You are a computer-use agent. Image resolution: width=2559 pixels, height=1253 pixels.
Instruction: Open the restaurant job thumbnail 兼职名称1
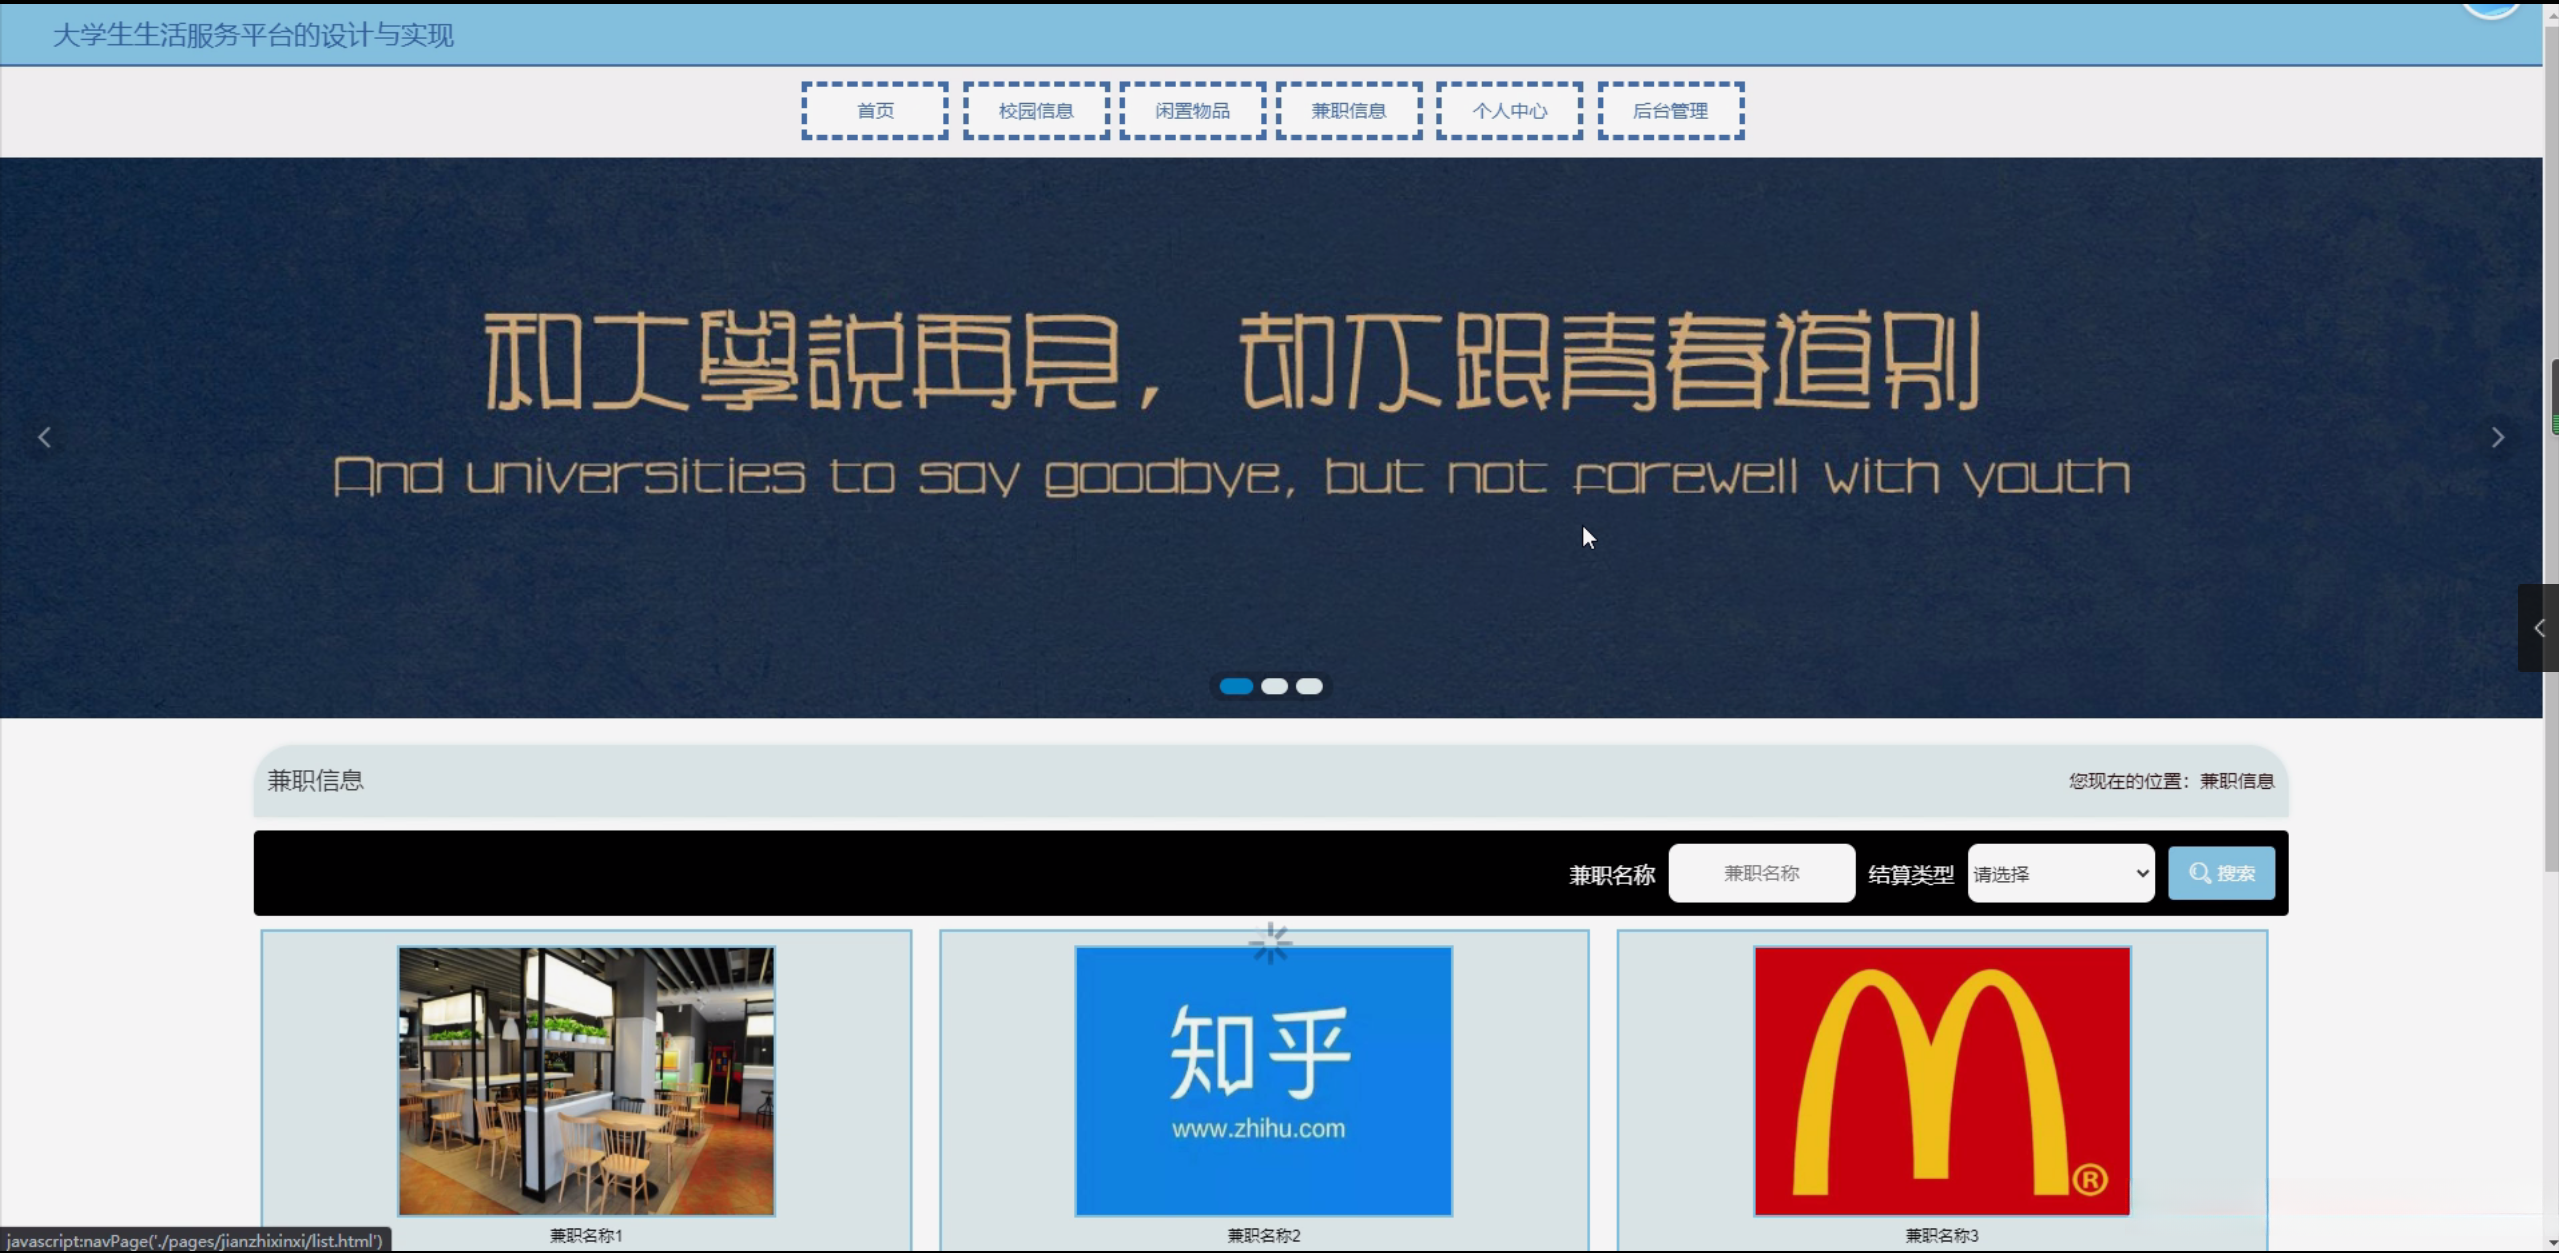pyautogui.click(x=586, y=1081)
